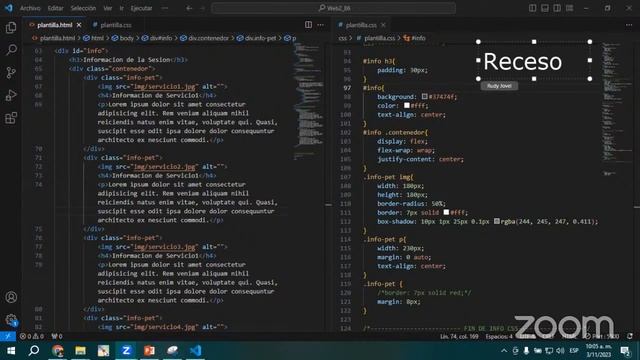Open the Accounts menu icon
Image resolution: width=640 pixels, height=360 pixels.
click(11, 297)
